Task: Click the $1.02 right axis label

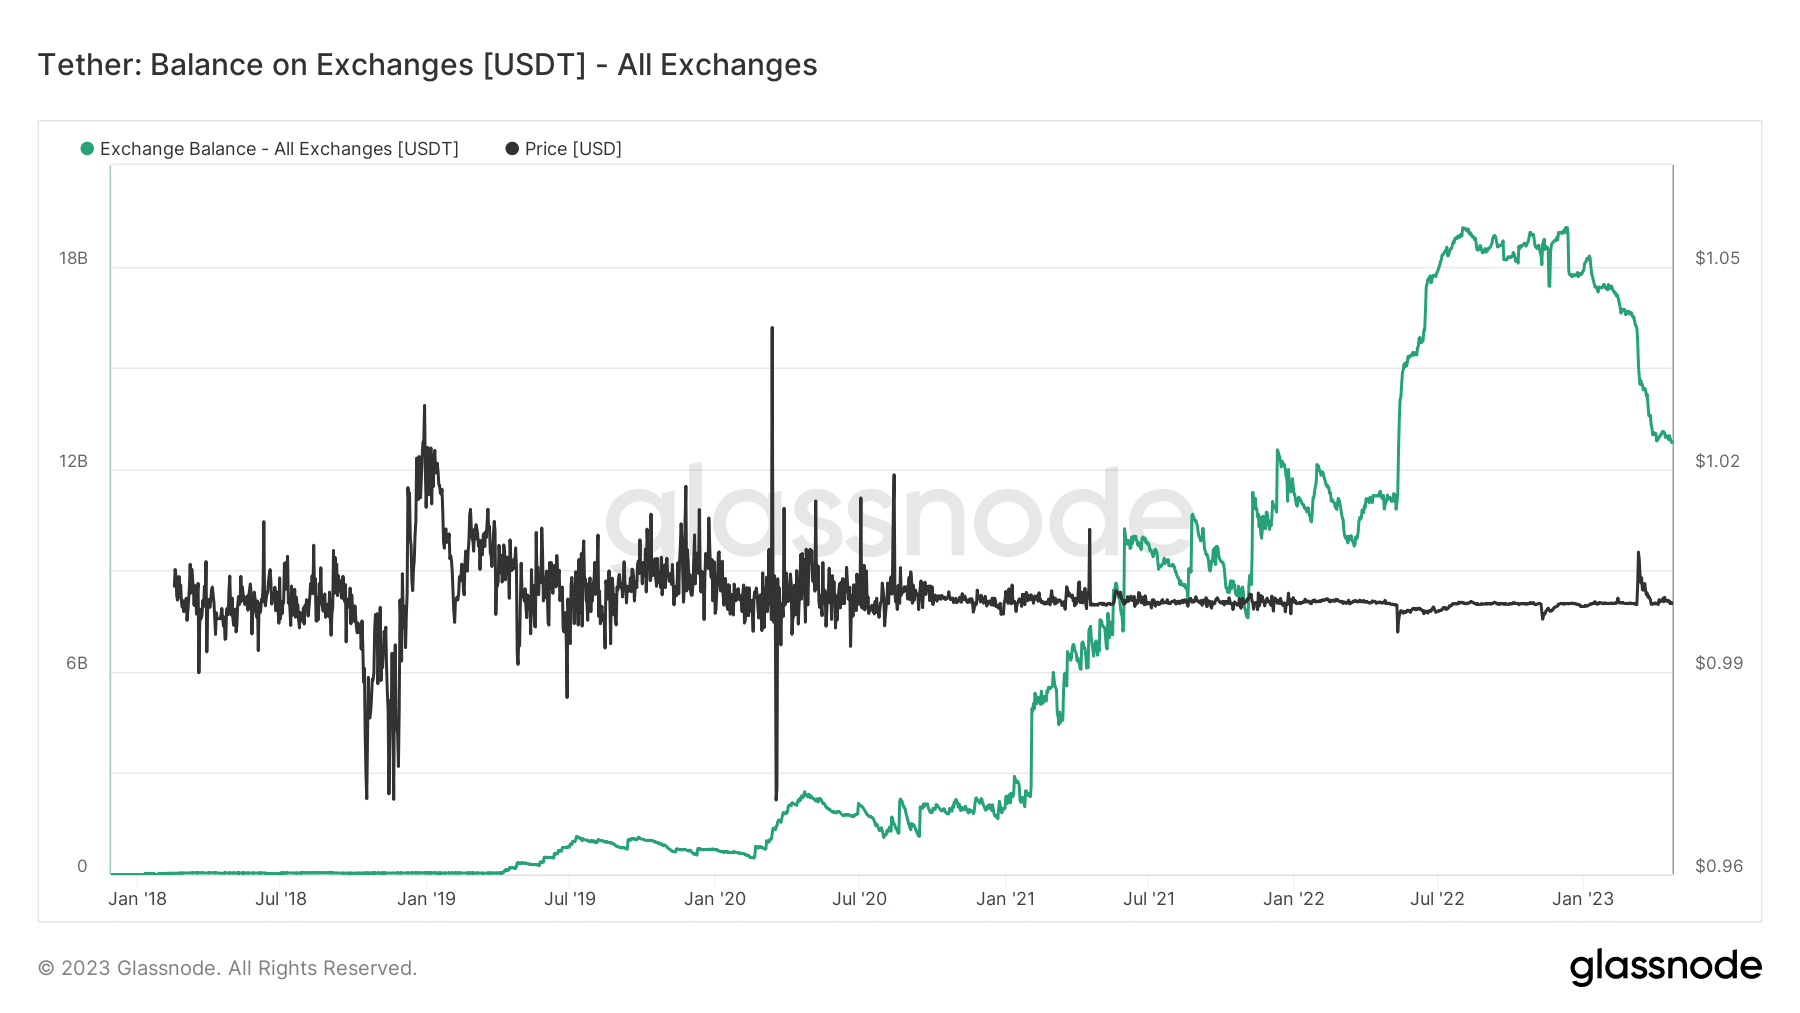Action: 1717,462
